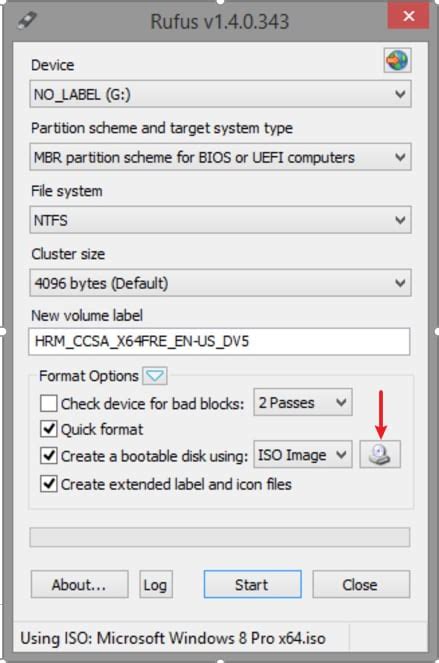Open the 2 Passes dropdown
The width and height of the screenshot is (439, 663).
coord(303,402)
